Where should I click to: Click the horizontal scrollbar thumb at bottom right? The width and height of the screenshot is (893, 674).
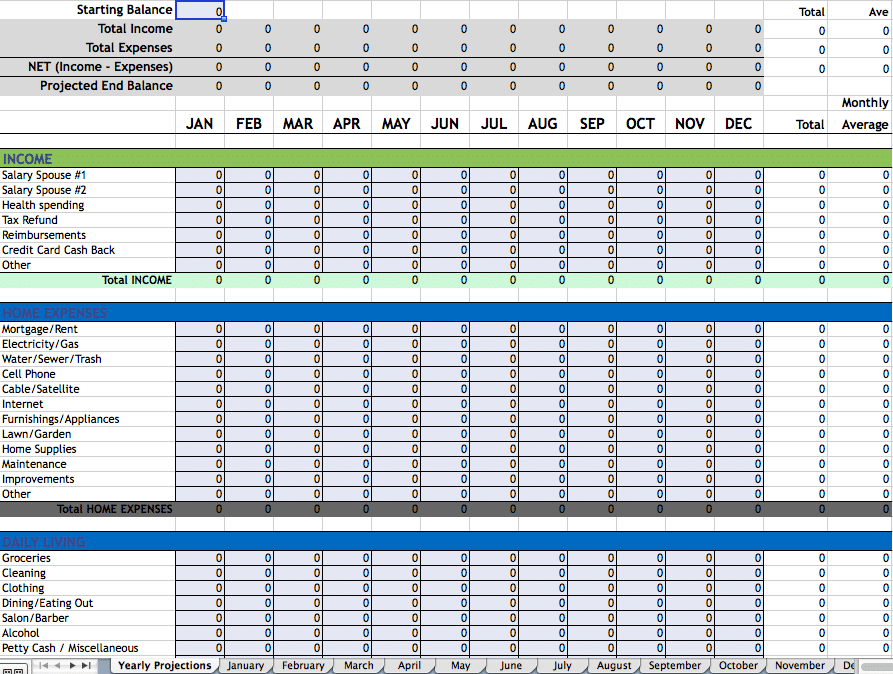point(876,667)
